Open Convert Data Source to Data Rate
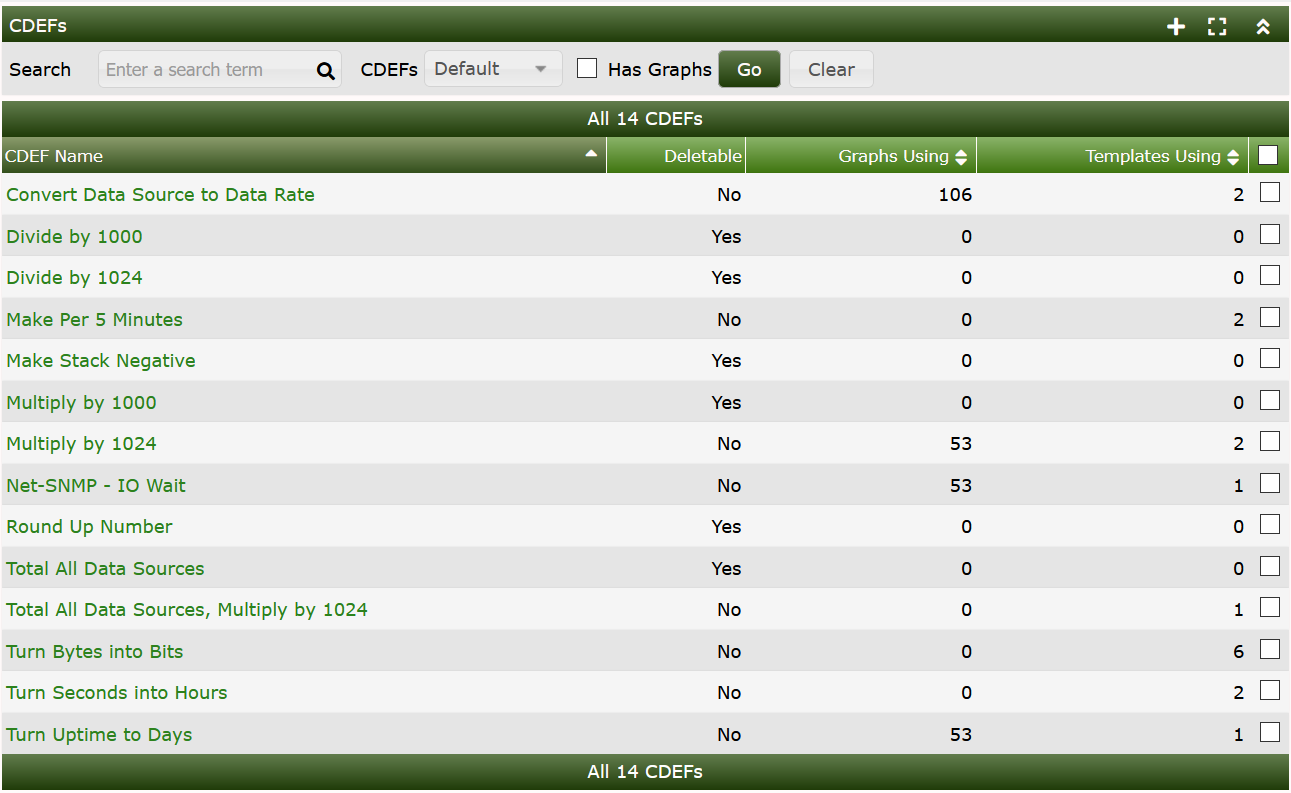This screenshot has width=1291, height=793. tap(160, 195)
